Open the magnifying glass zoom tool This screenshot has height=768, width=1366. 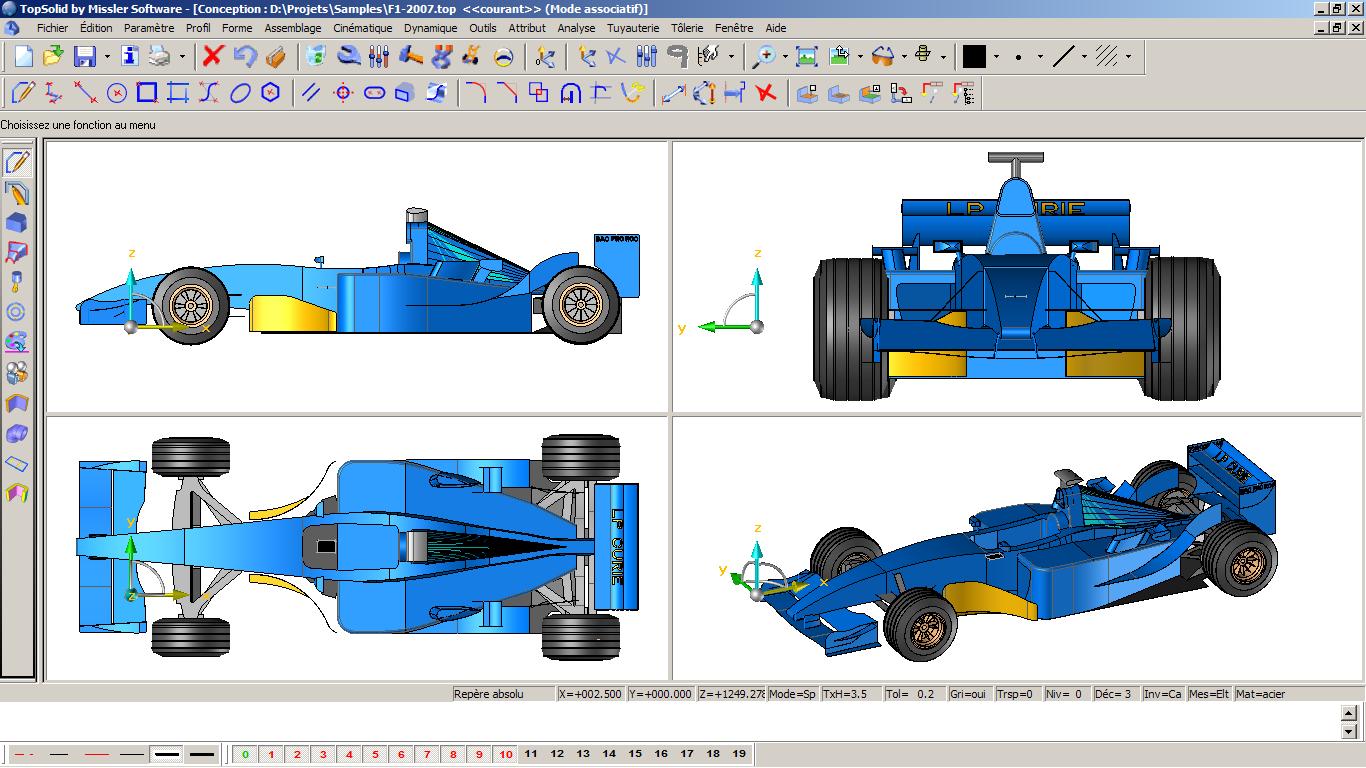[765, 56]
